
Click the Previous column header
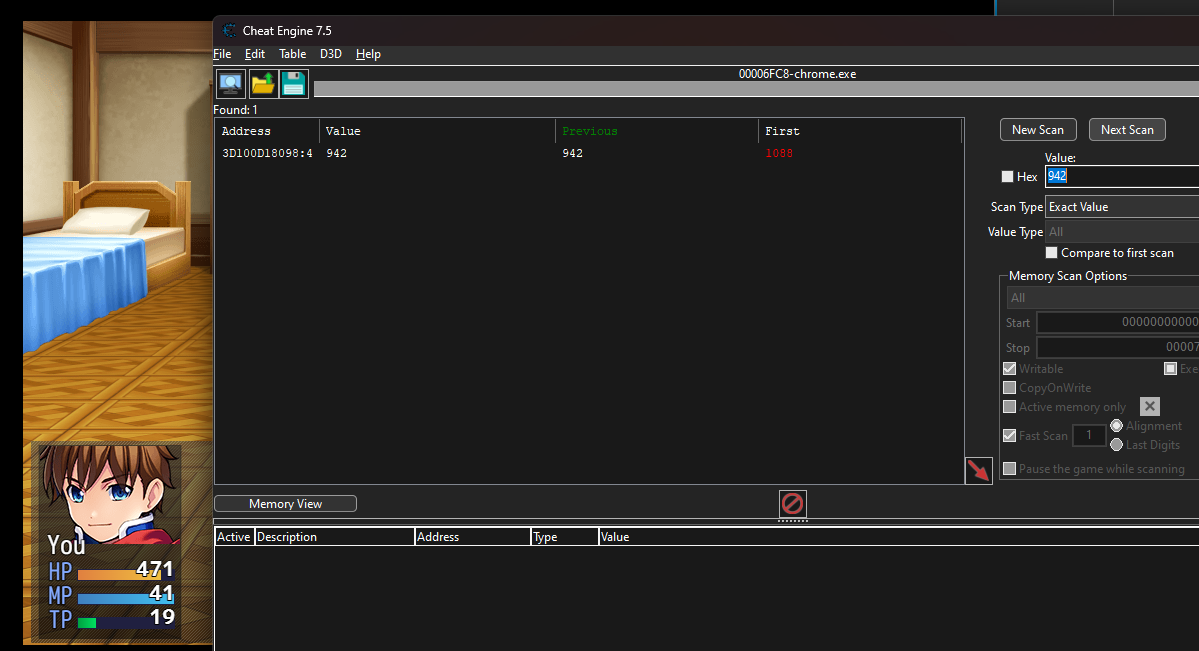click(657, 131)
